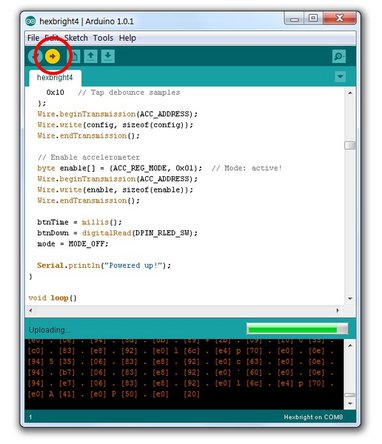Create a new sketch with New icon
382x444 pixels.
tap(75, 56)
